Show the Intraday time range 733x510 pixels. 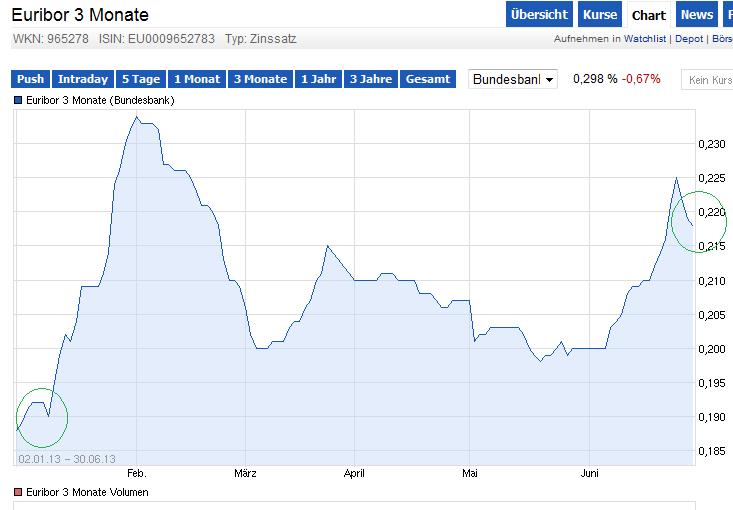(83, 79)
